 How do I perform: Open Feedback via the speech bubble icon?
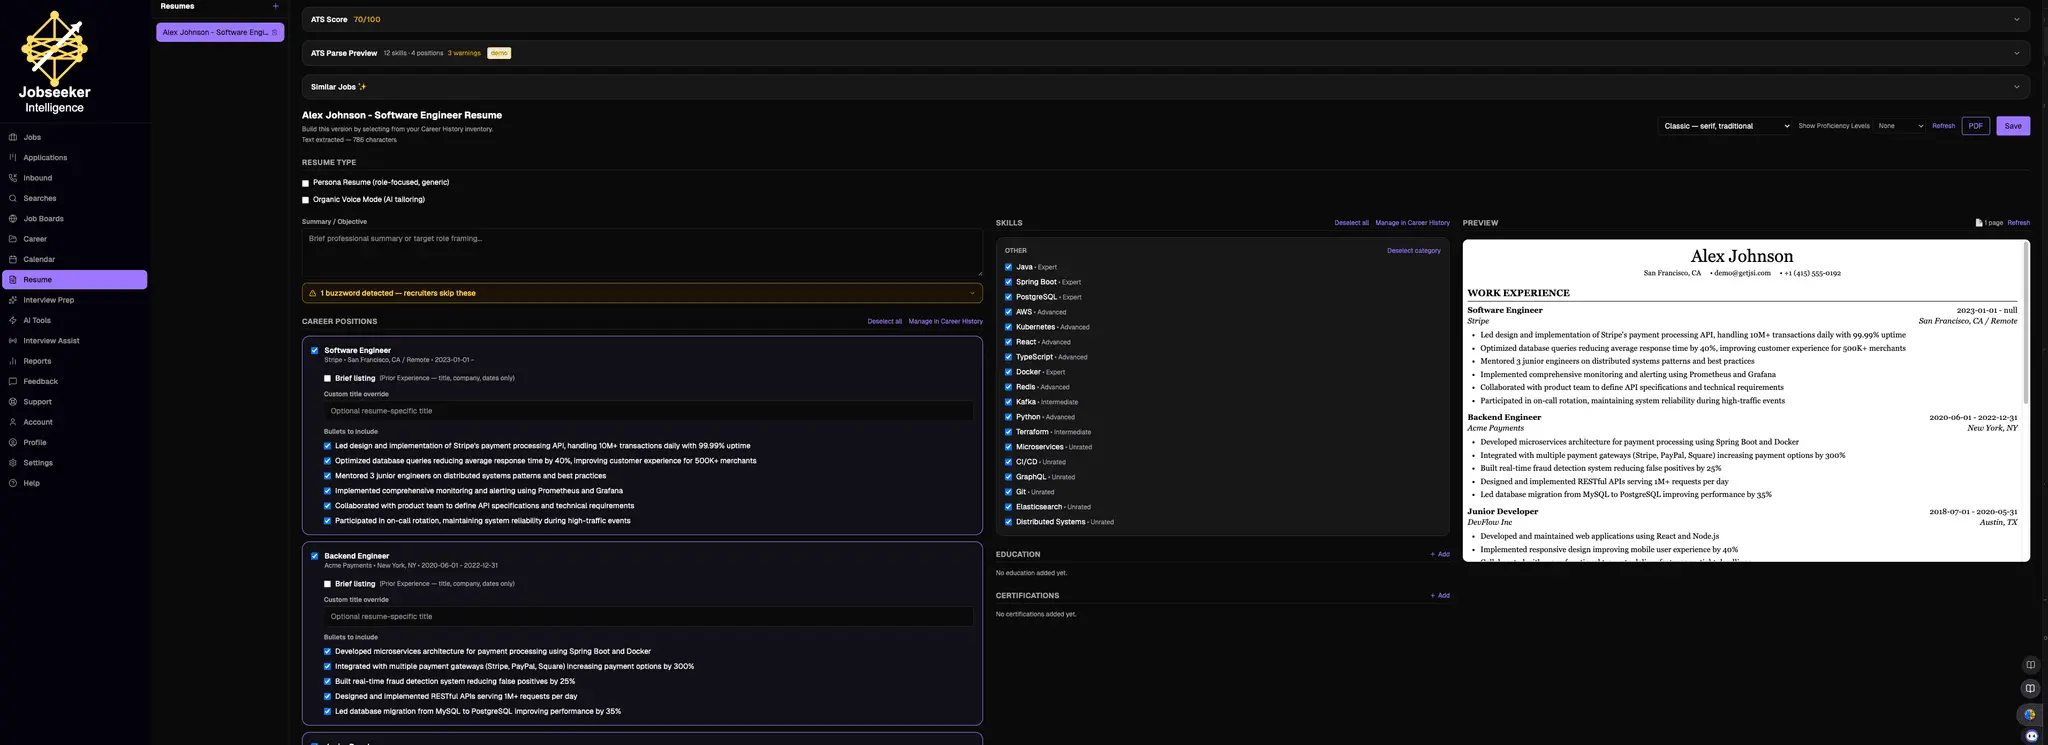pyautogui.click(x=13, y=381)
